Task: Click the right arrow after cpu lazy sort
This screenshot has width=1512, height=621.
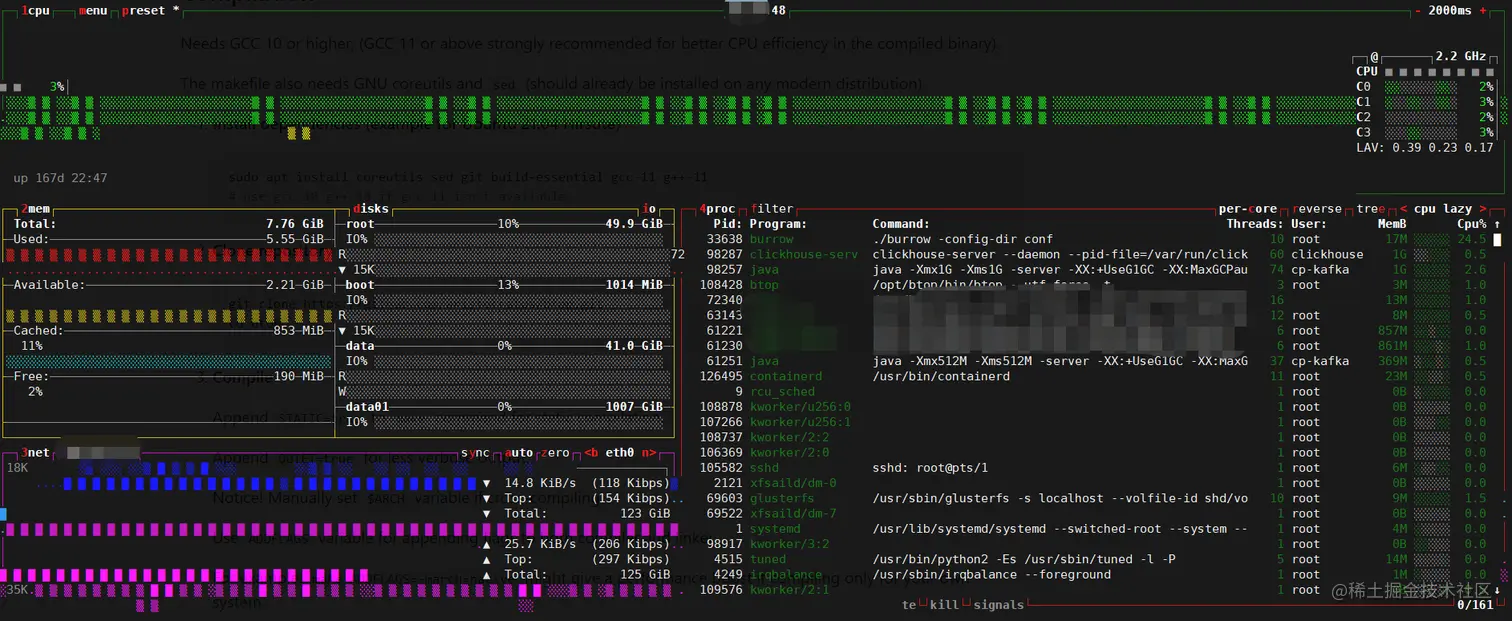Action: [x=1482, y=209]
